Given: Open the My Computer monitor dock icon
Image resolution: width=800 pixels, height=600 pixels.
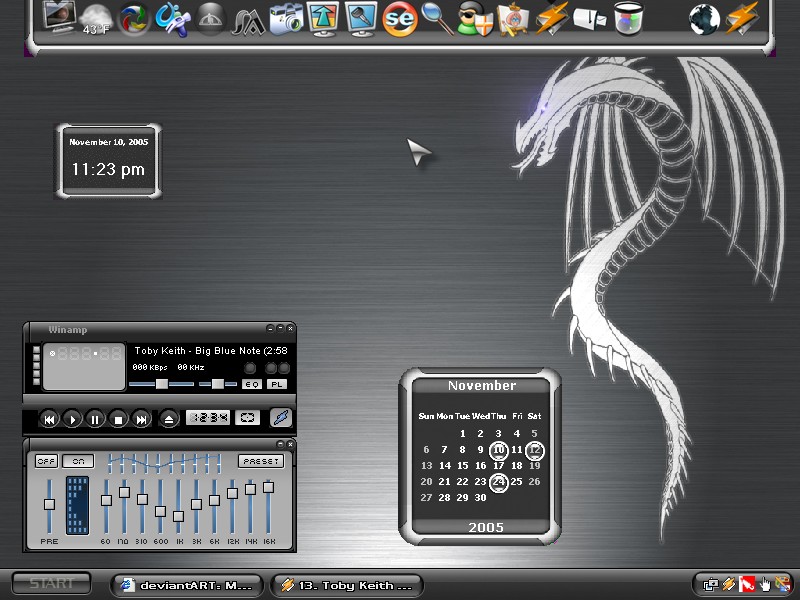Looking at the screenshot, I should [x=59, y=18].
